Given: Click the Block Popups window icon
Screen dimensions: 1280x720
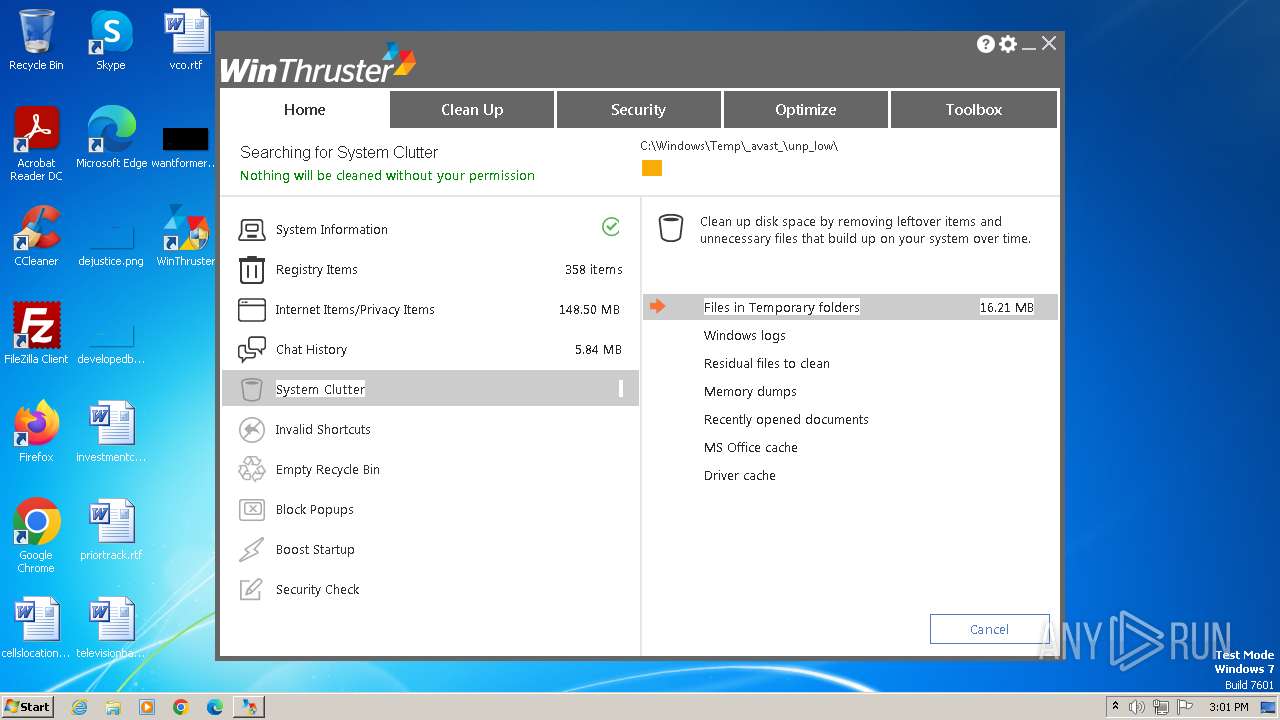Looking at the screenshot, I should [251, 510].
